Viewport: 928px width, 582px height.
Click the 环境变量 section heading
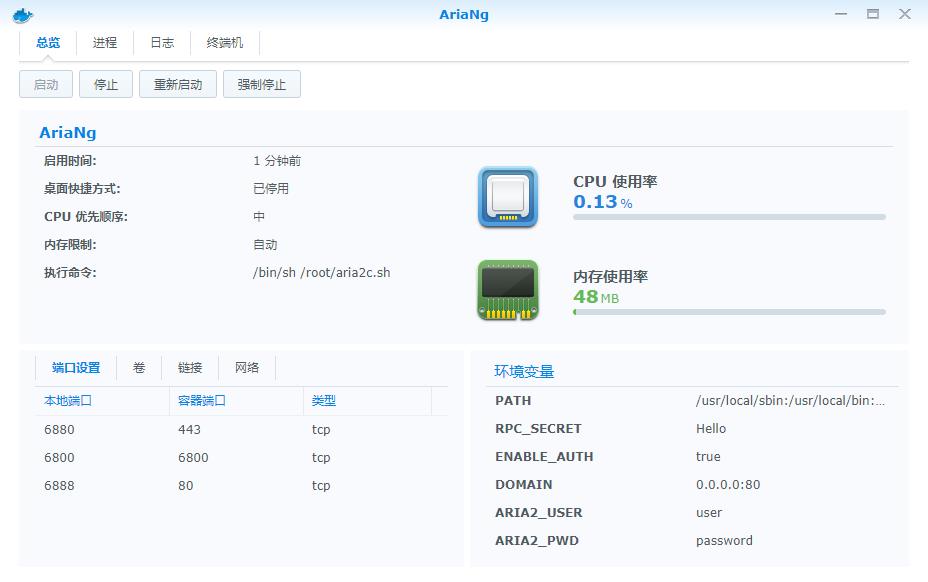click(x=524, y=372)
